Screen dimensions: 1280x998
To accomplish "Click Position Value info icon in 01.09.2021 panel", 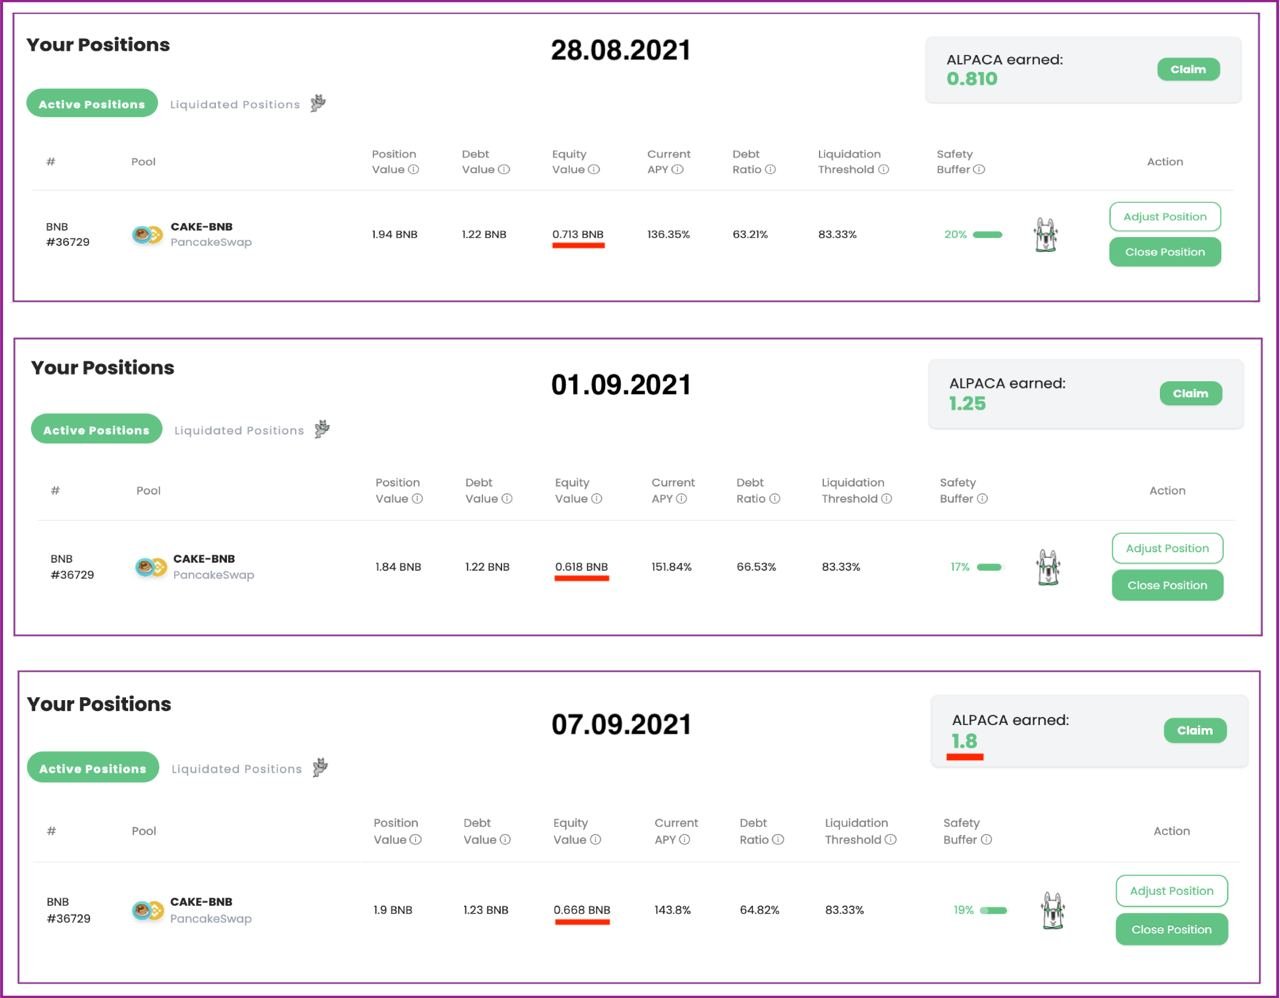I will coord(417,499).
